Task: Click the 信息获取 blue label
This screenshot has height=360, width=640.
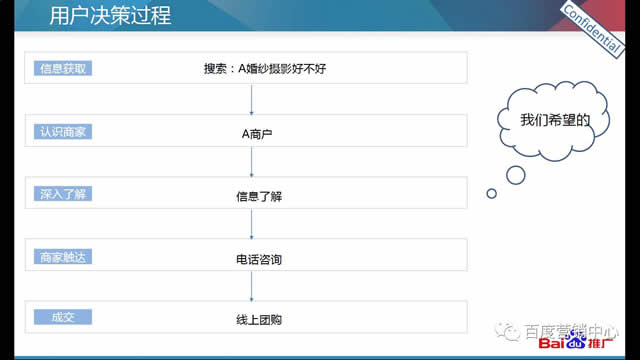Action: click(63, 68)
